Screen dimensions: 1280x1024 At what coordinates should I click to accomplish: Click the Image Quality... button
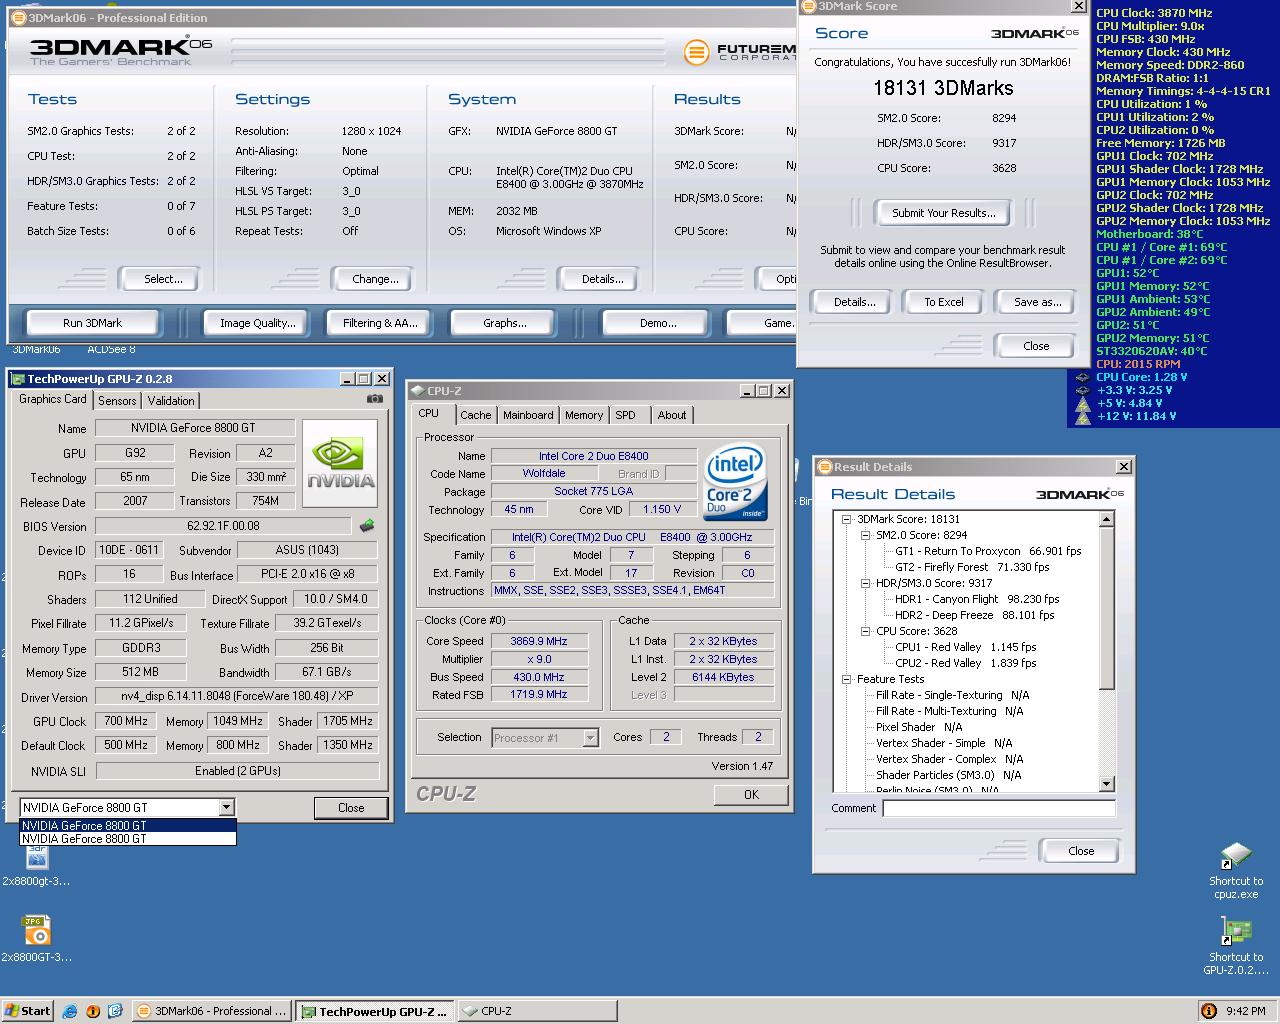tap(258, 323)
